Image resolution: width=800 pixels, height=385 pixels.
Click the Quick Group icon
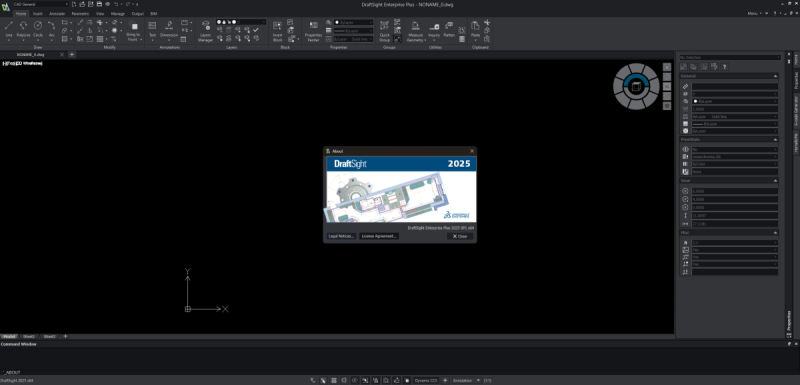click(385, 31)
